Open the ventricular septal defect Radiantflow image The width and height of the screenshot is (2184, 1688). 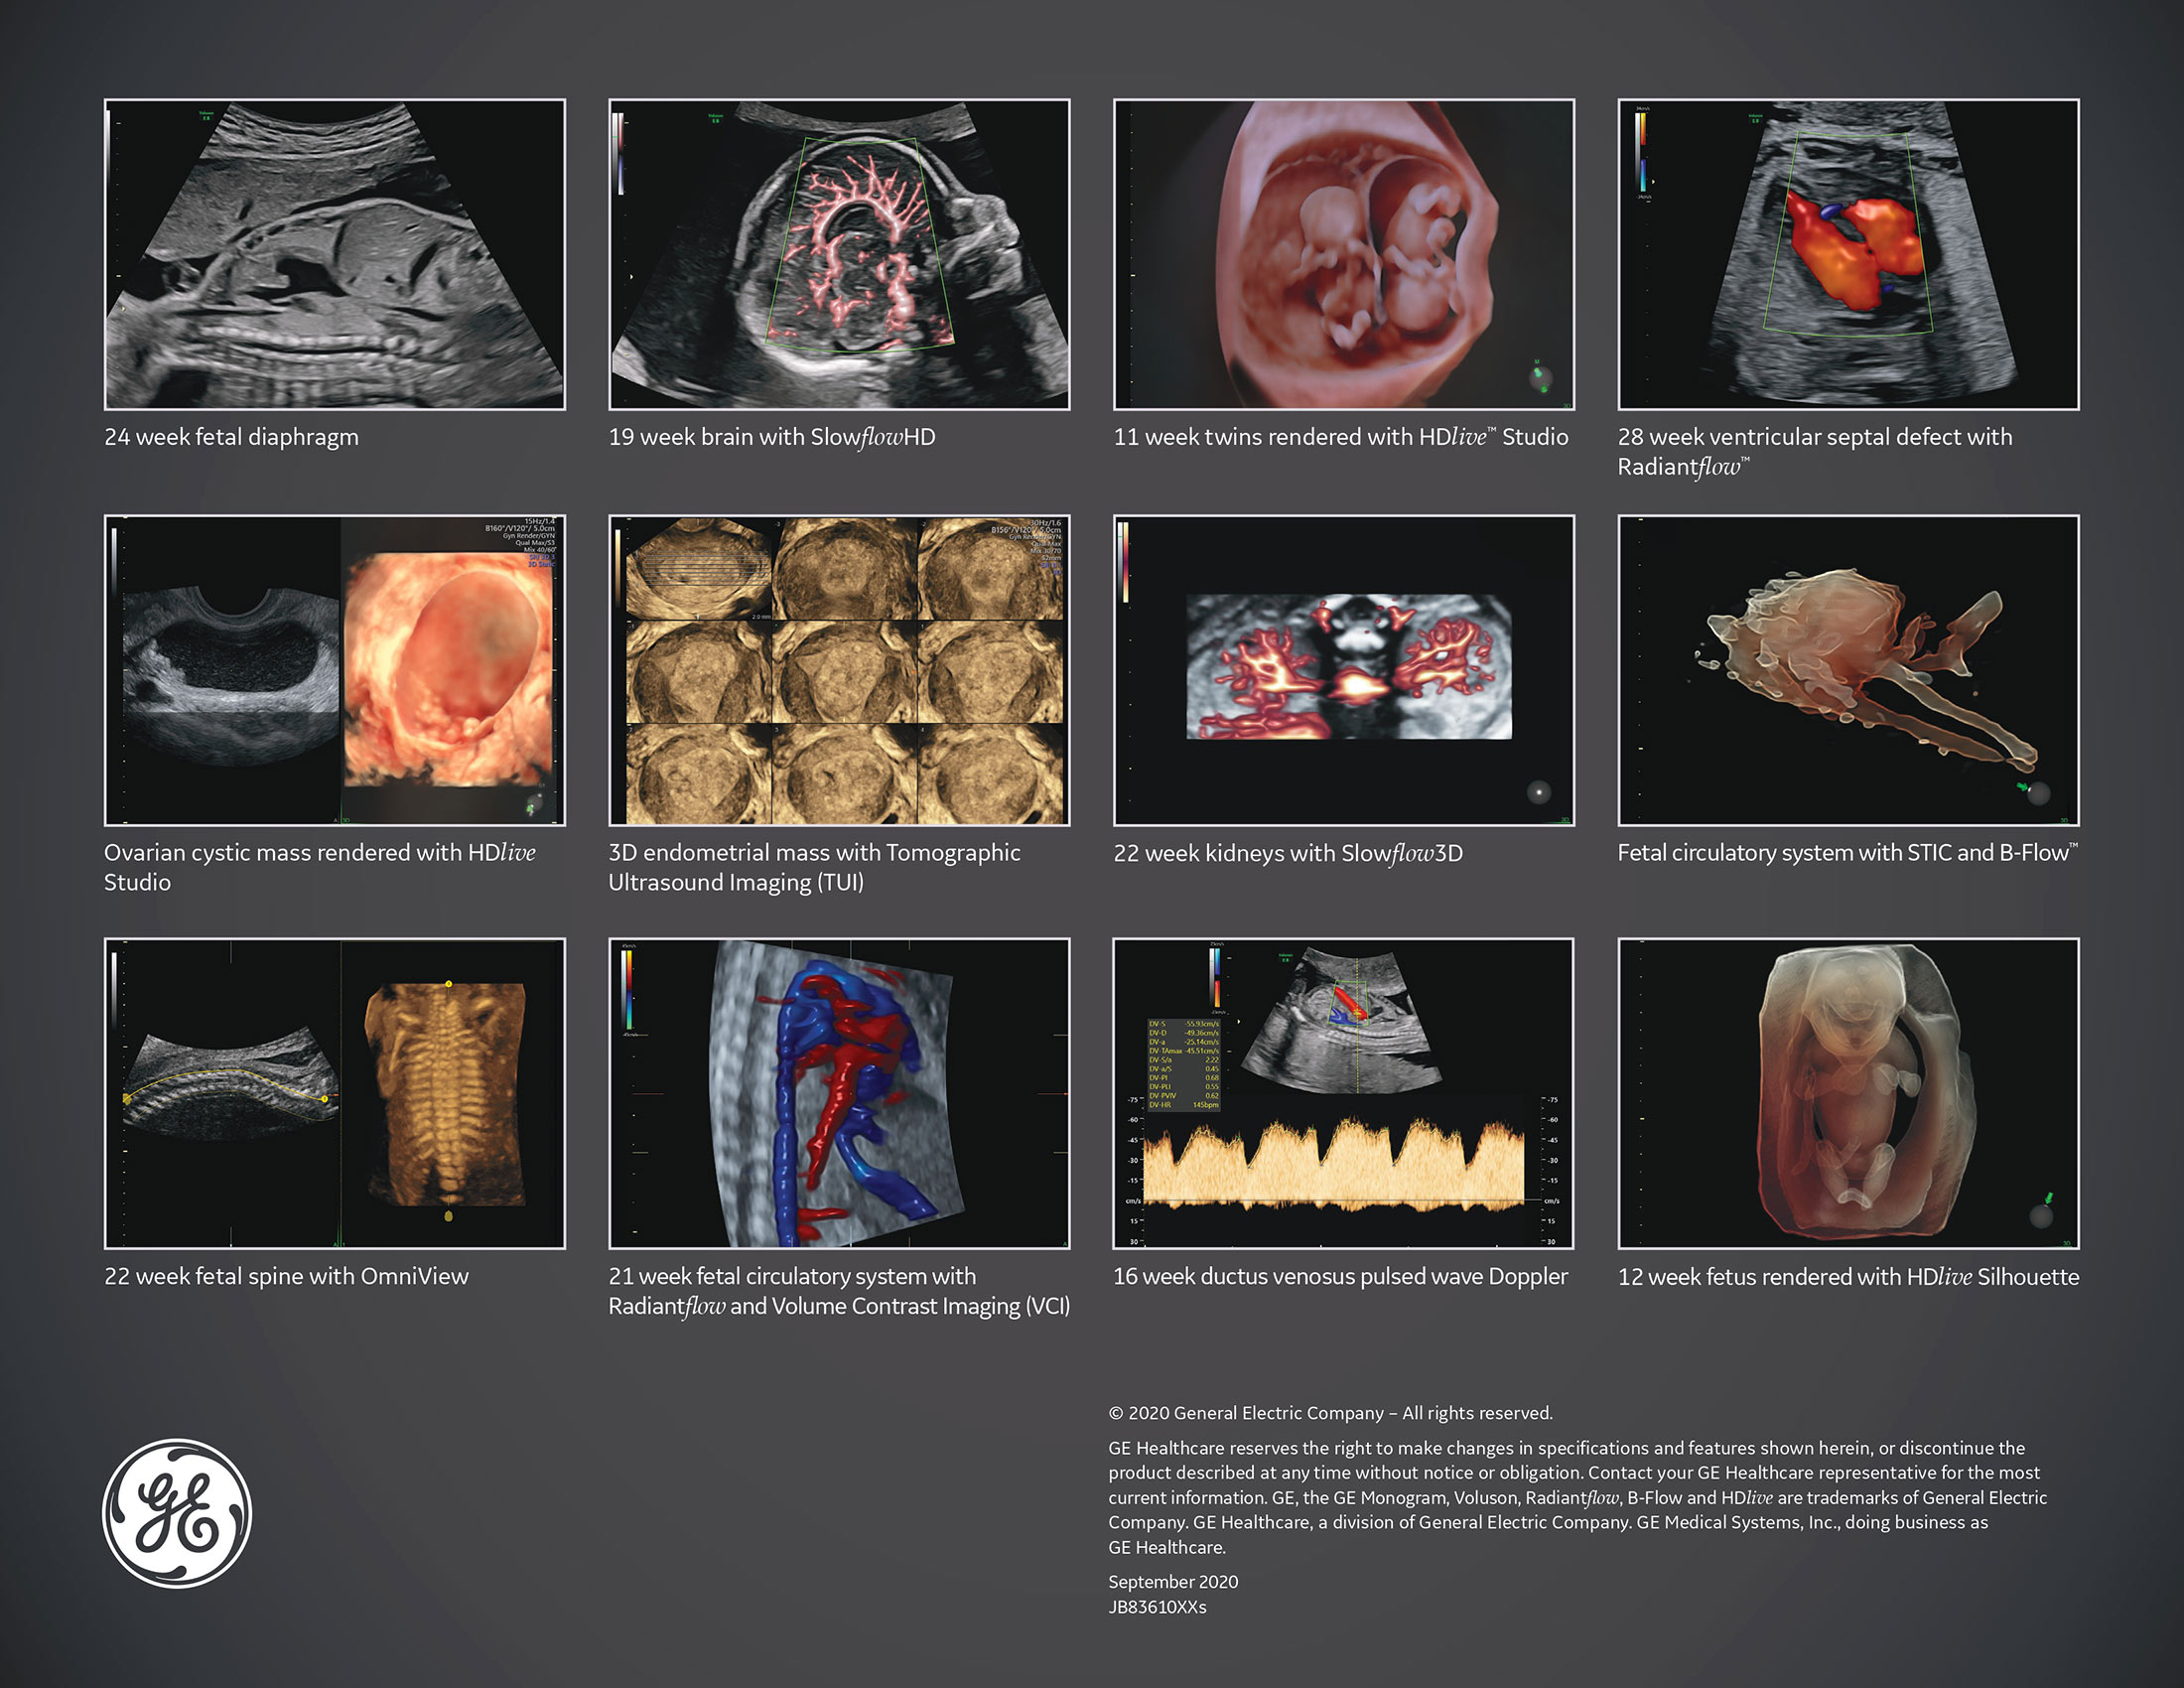(1848, 254)
